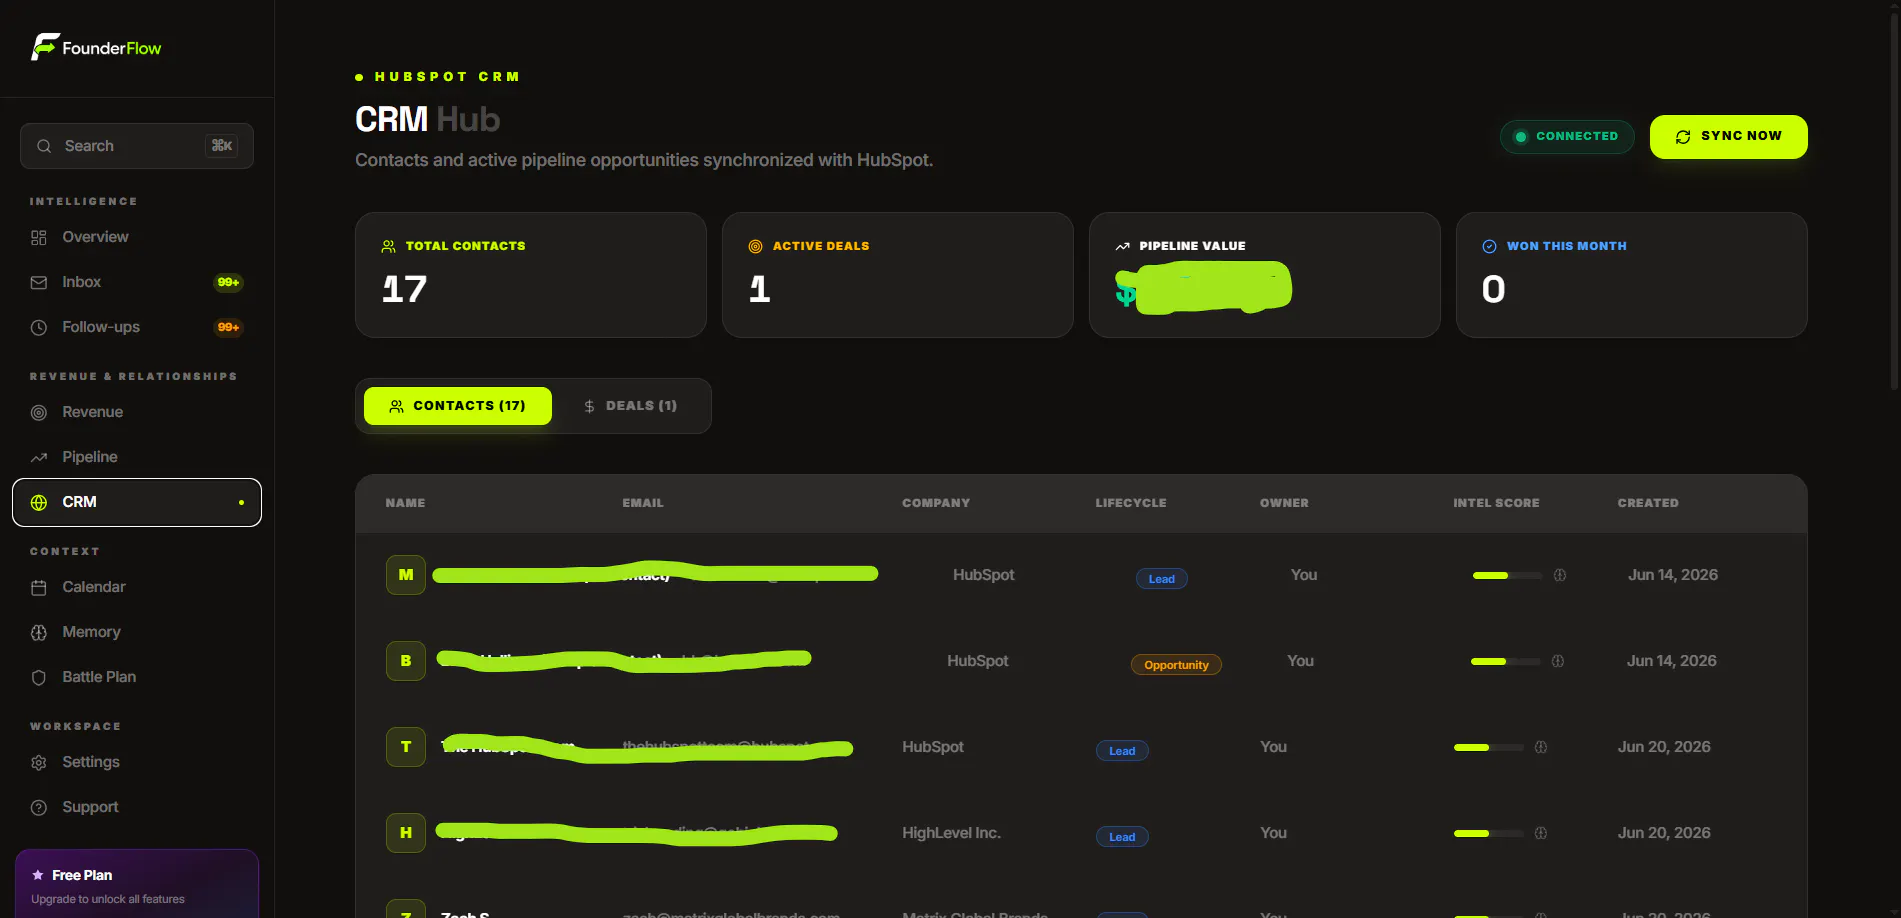Click the LIFECYCLE column header
This screenshot has height=918, width=1901.
coord(1131,503)
